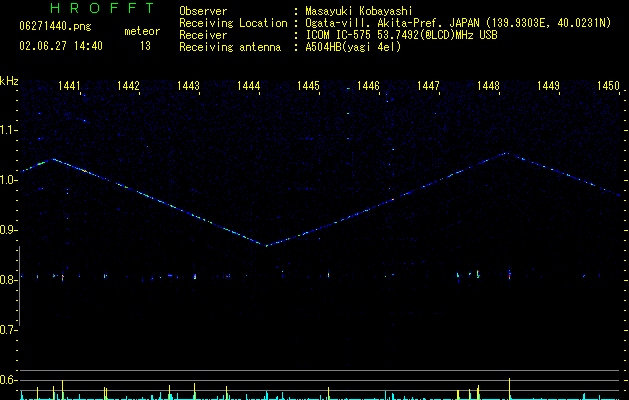629x400 pixels.
Task: Click frequency axis label 0.8
Action: point(8,280)
